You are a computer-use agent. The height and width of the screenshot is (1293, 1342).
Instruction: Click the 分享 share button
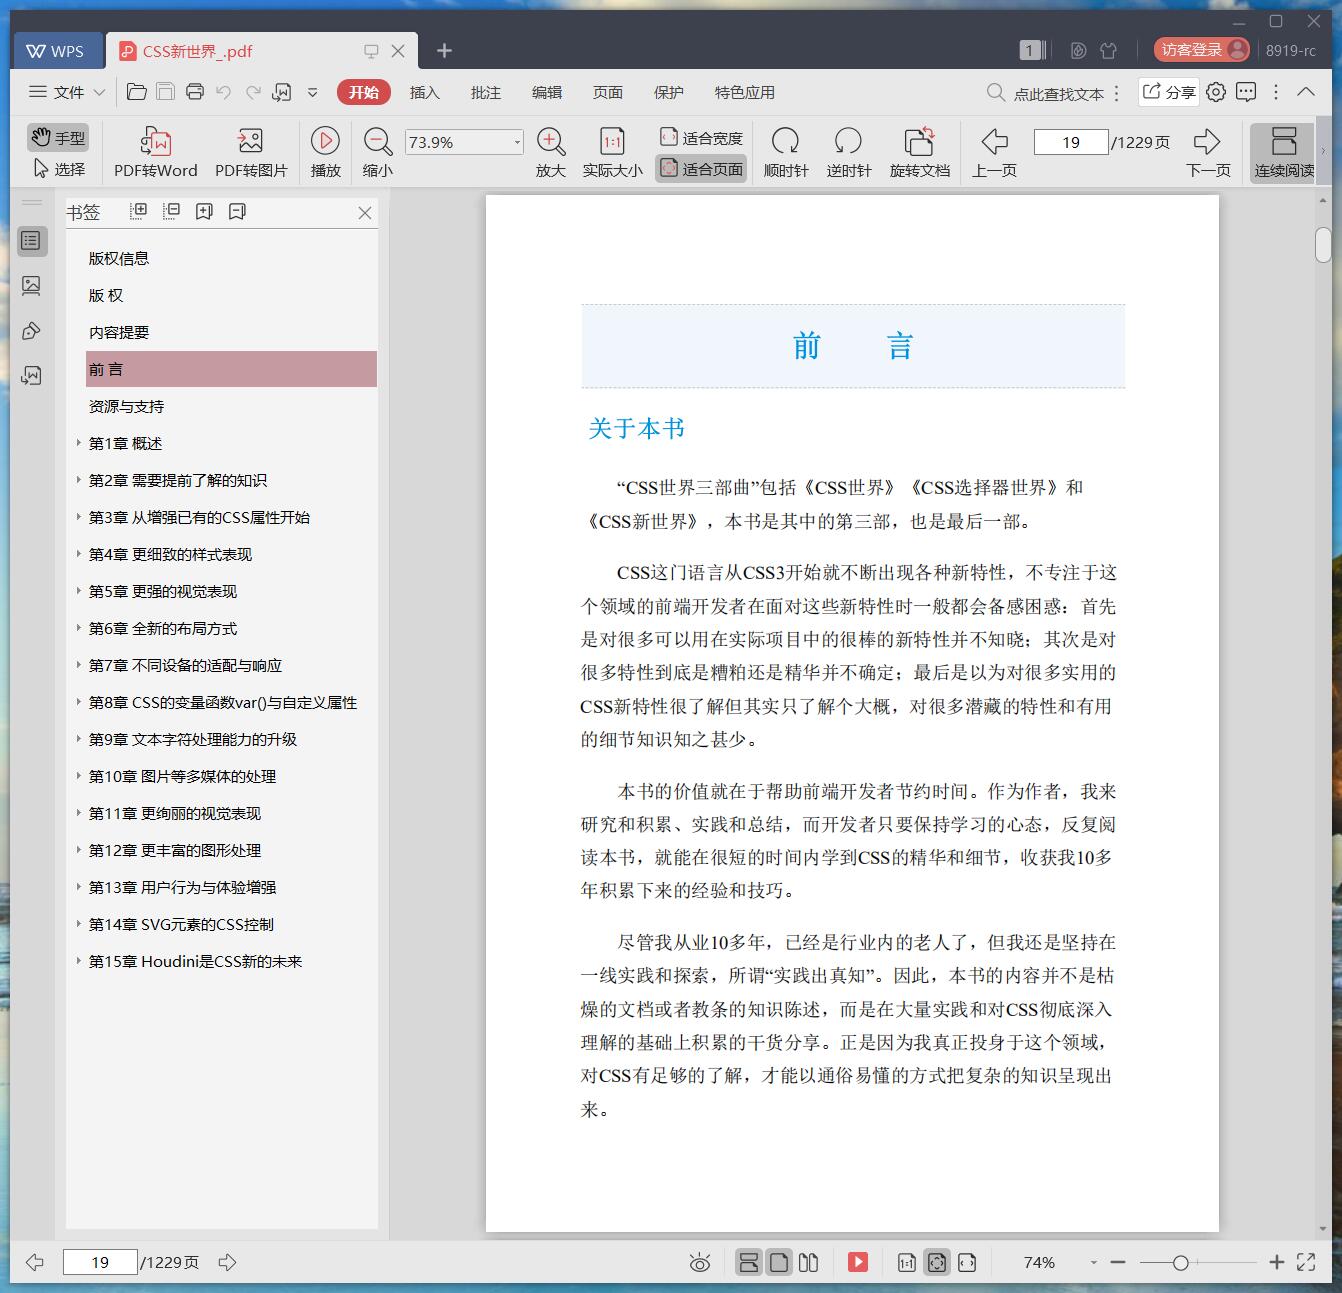(1168, 92)
